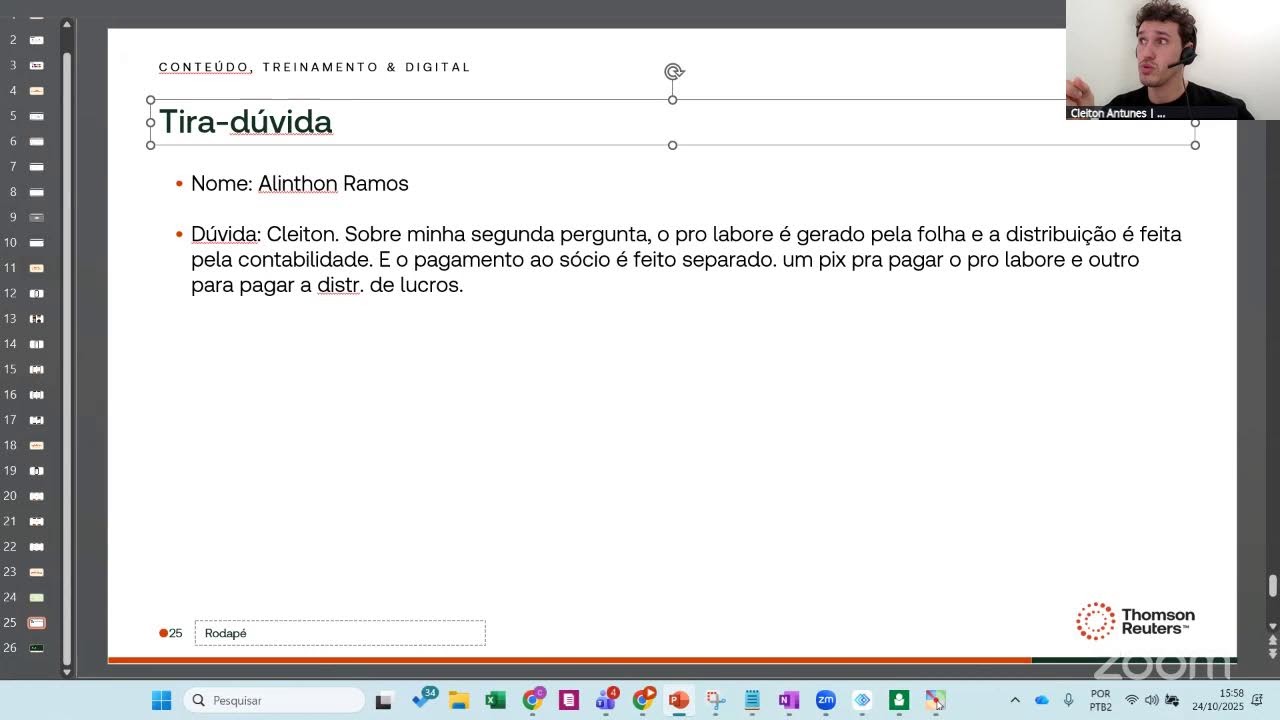This screenshot has height=720, width=1280.
Task: Select slide 24 thumbnail
Action: [x=36, y=597]
